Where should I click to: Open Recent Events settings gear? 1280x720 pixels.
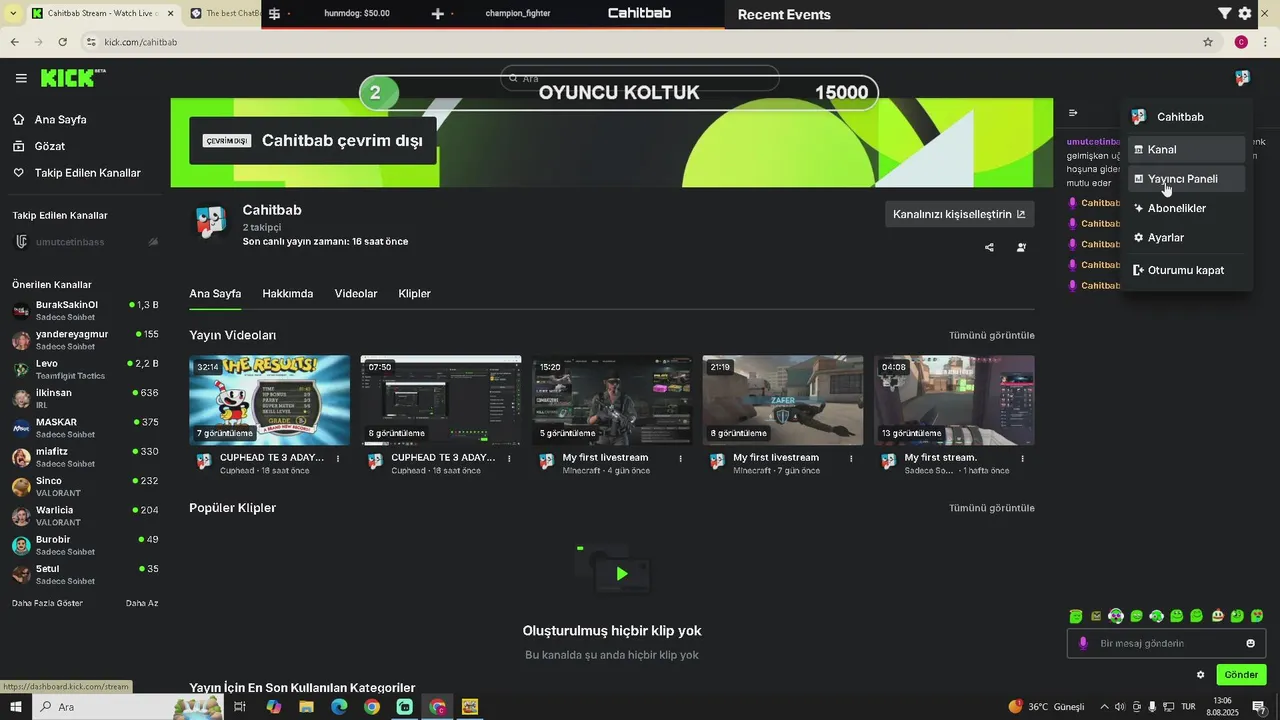tap(1245, 14)
